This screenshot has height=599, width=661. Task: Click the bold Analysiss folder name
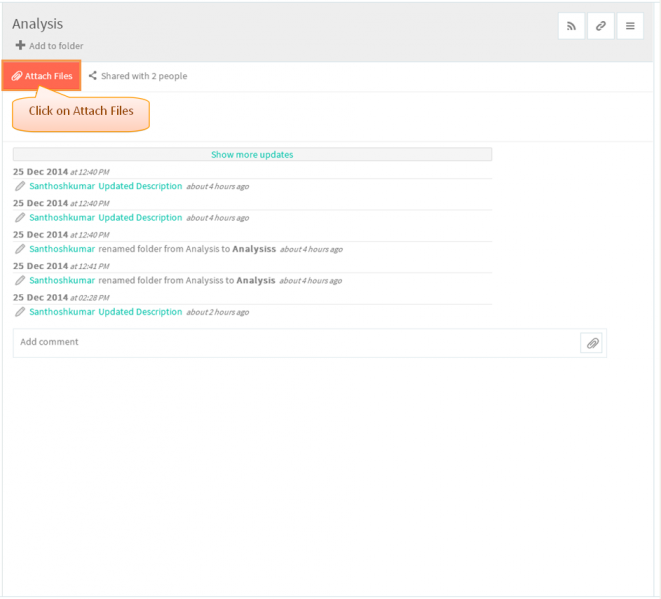(254, 249)
